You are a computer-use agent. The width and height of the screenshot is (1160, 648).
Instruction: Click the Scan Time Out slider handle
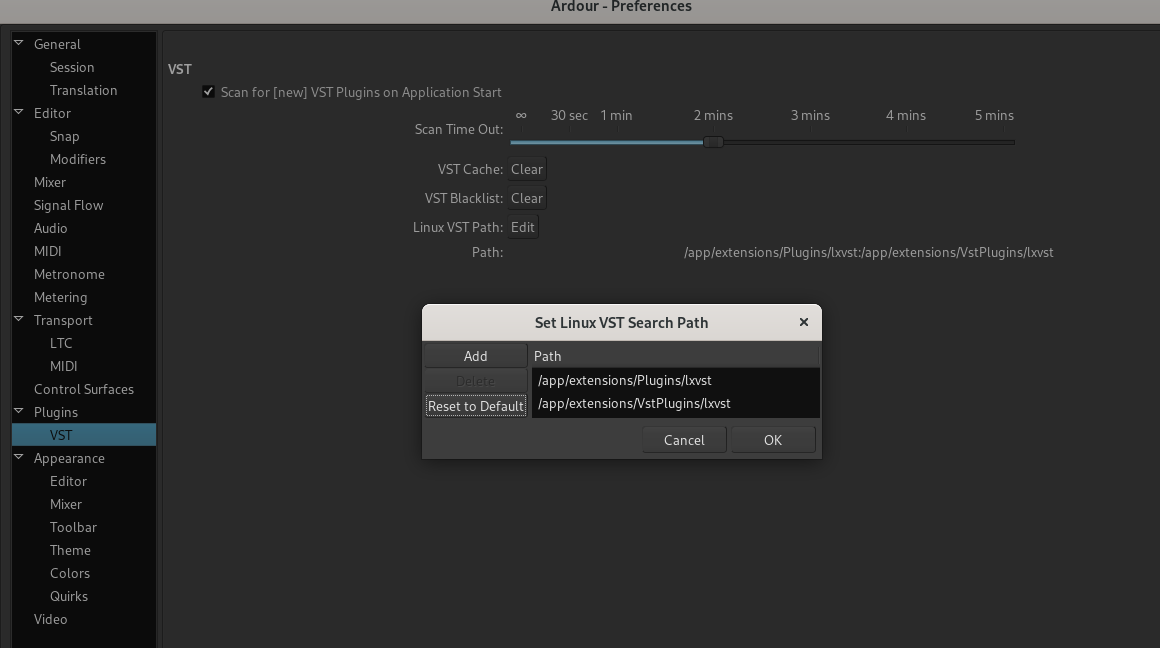click(x=713, y=142)
